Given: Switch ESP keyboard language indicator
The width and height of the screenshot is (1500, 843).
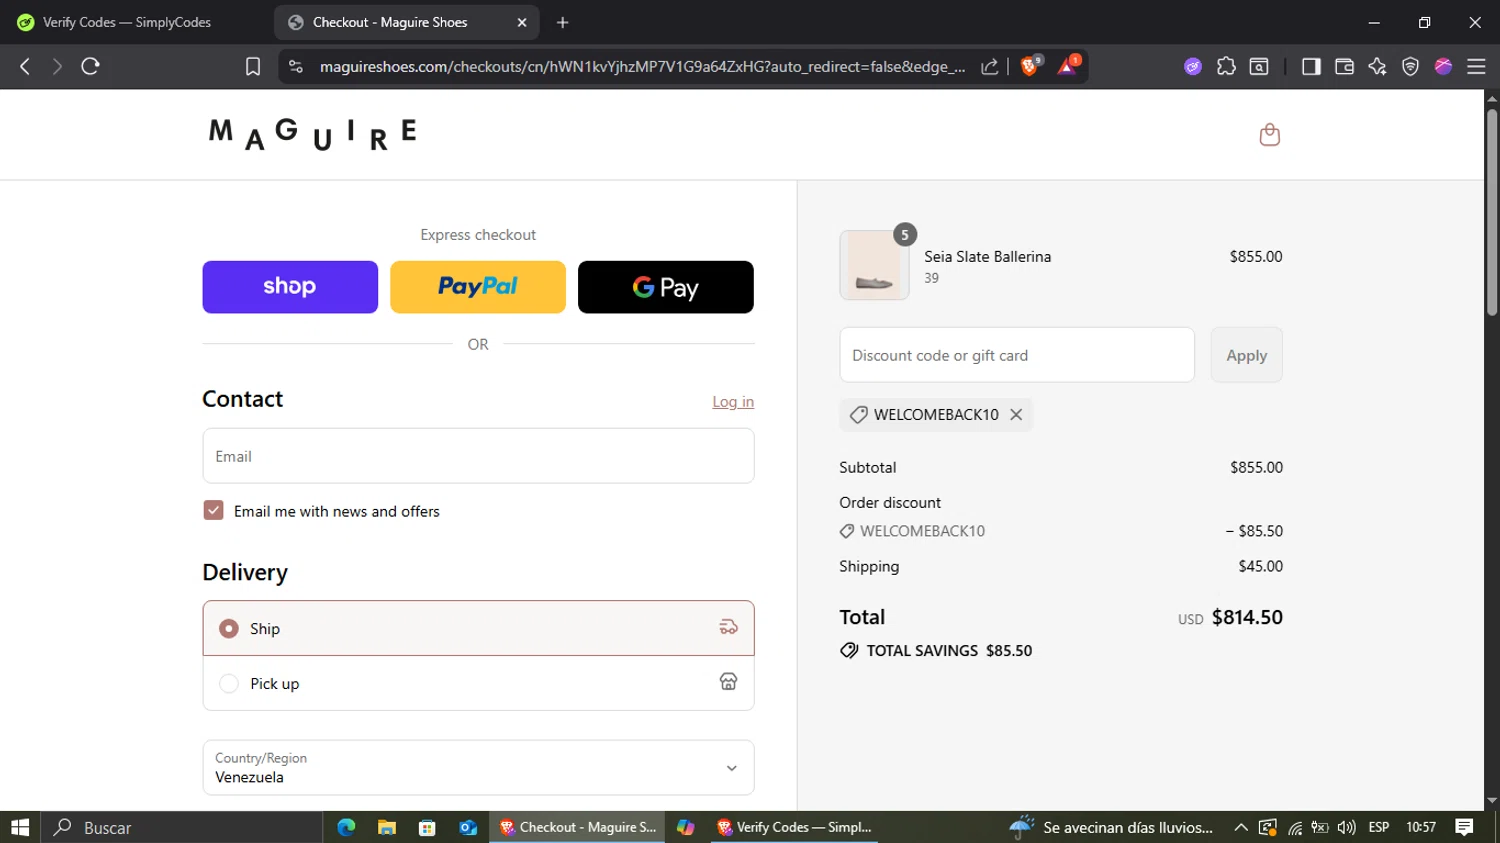Looking at the screenshot, I should pos(1379,827).
